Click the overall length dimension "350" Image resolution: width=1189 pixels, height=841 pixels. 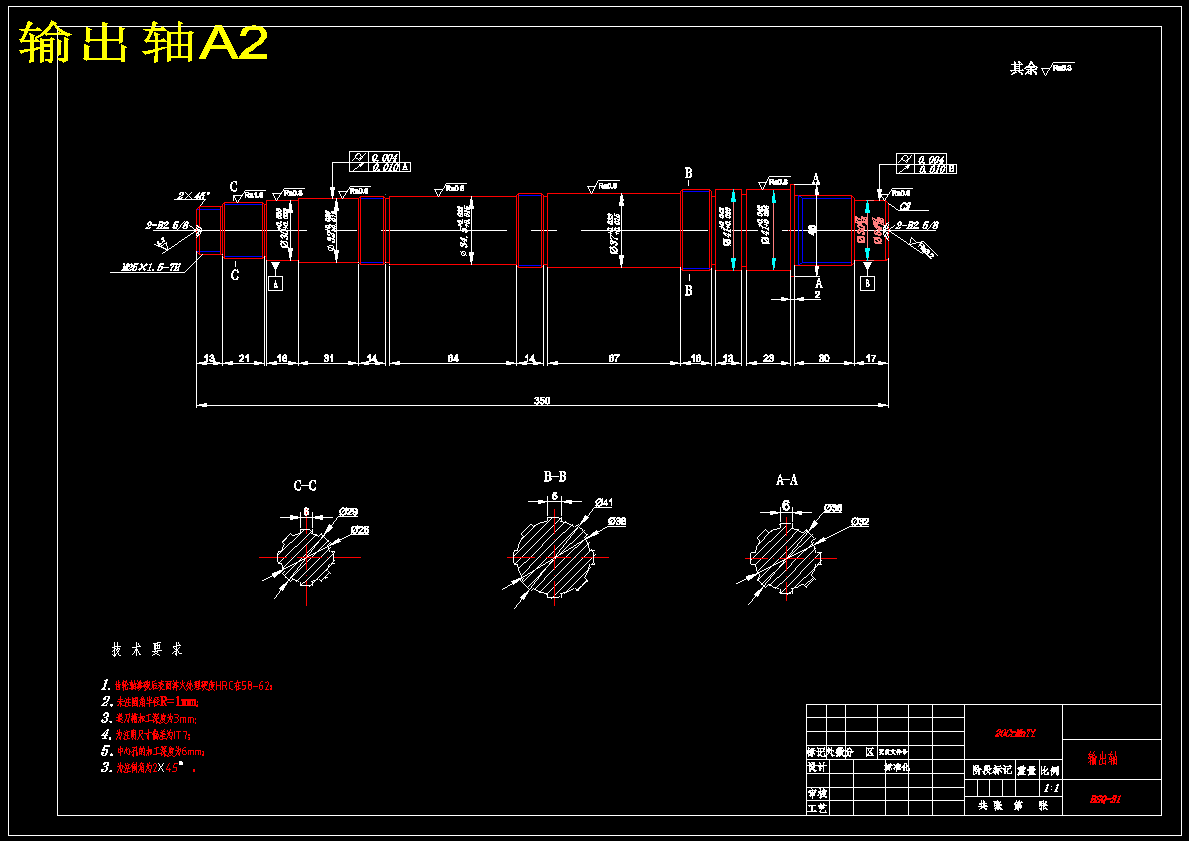click(541, 400)
